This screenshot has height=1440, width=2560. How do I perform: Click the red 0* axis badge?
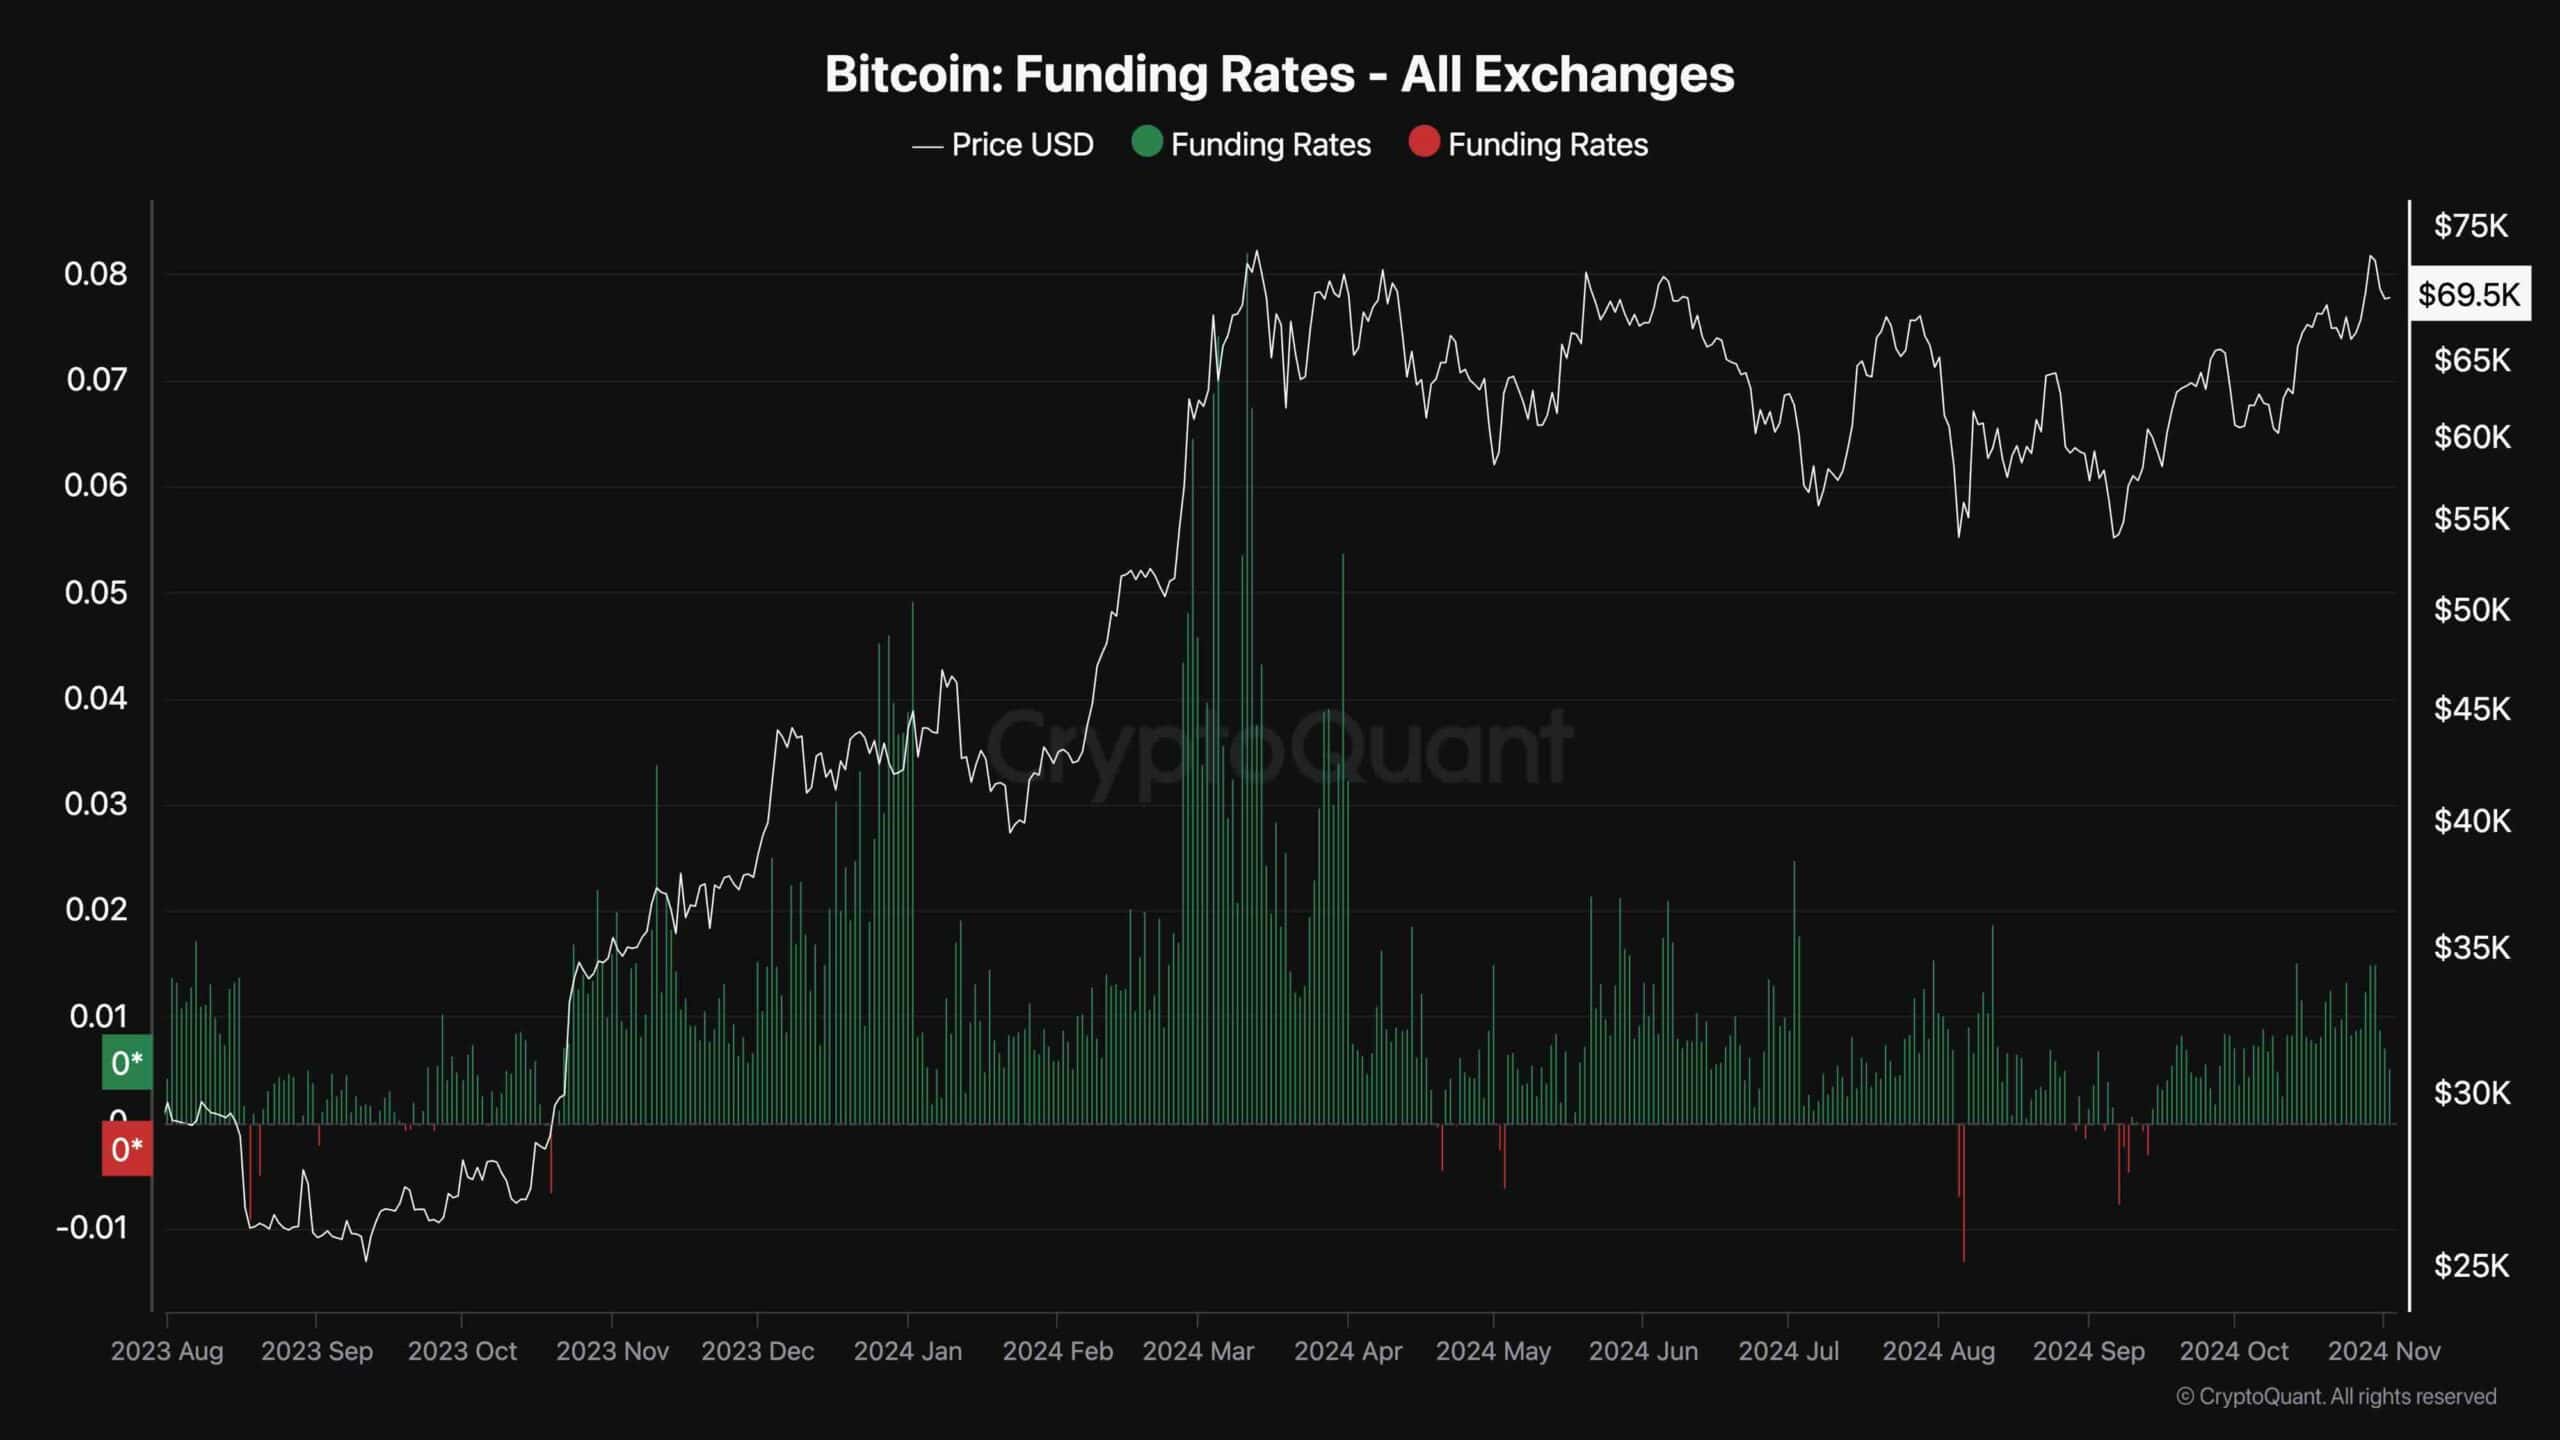click(x=127, y=1149)
